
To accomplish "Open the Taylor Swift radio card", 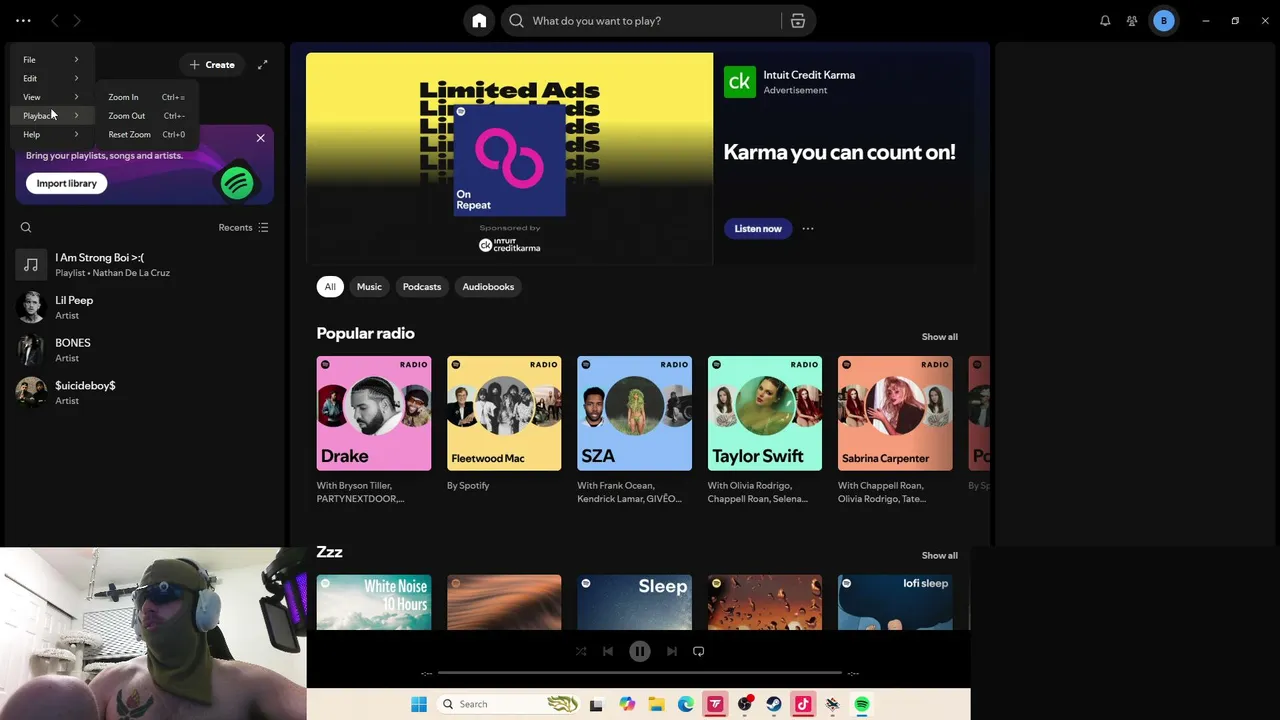I will click(x=765, y=431).
